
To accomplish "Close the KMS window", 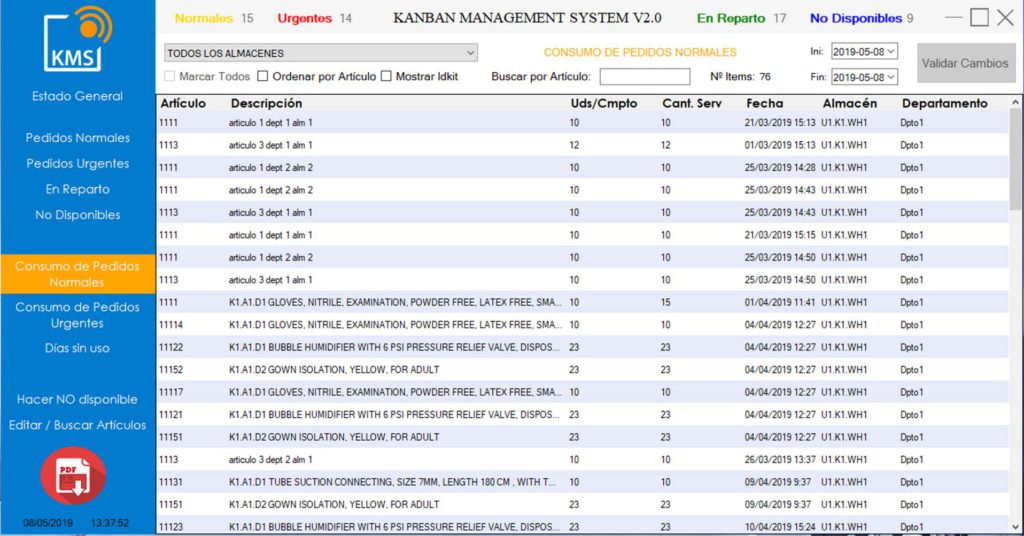I will [1005, 18].
